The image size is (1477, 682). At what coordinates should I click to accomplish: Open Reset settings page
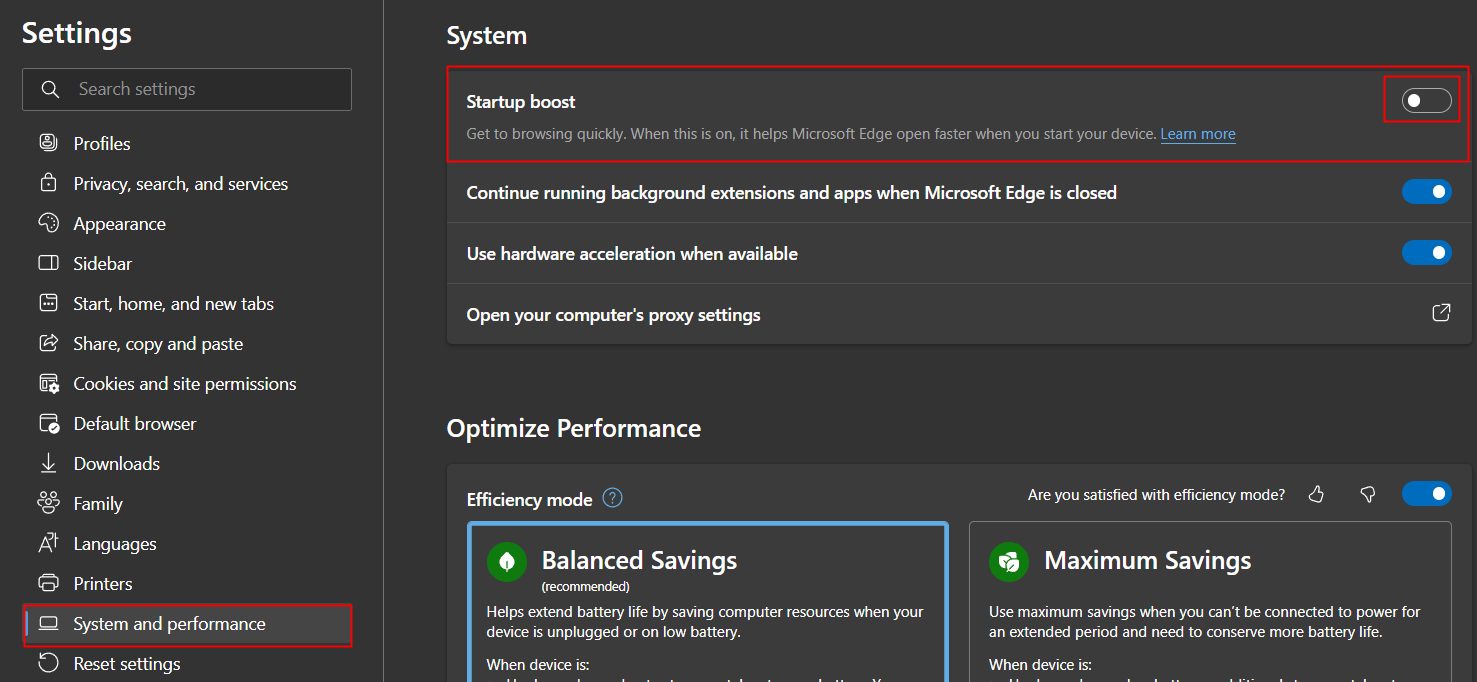tap(187, 663)
